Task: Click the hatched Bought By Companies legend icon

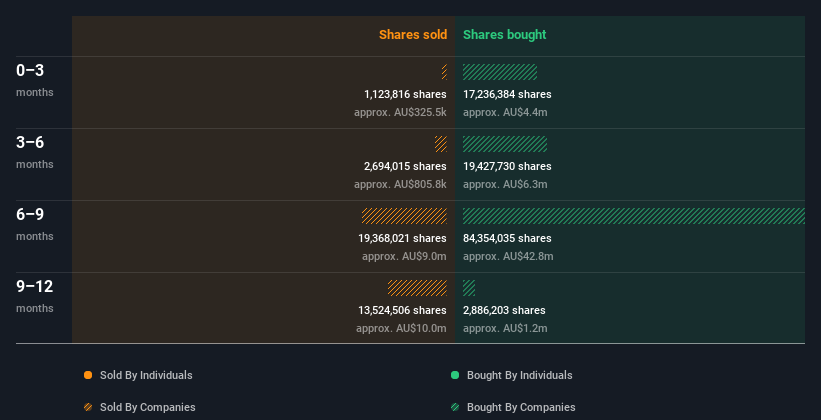Action: (455, 407)
